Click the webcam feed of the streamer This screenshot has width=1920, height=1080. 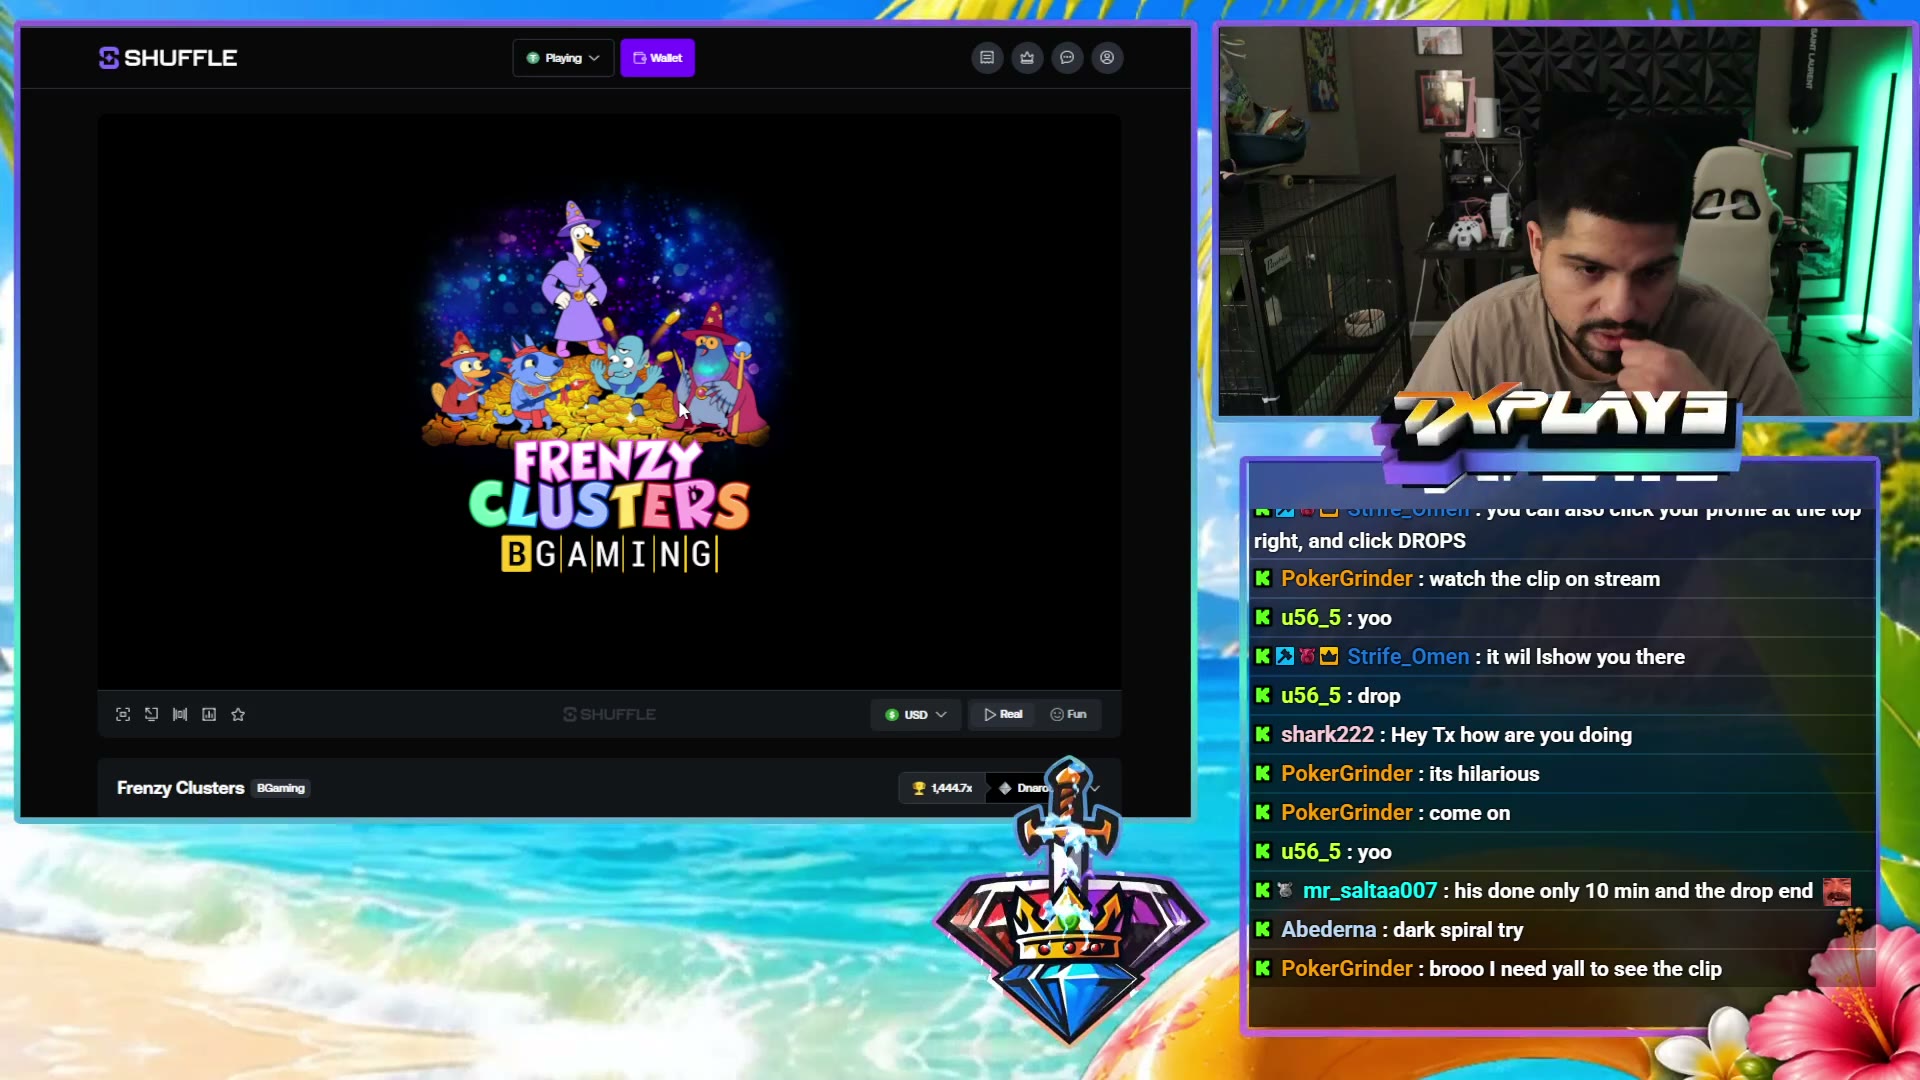[x=1565, y=222]
